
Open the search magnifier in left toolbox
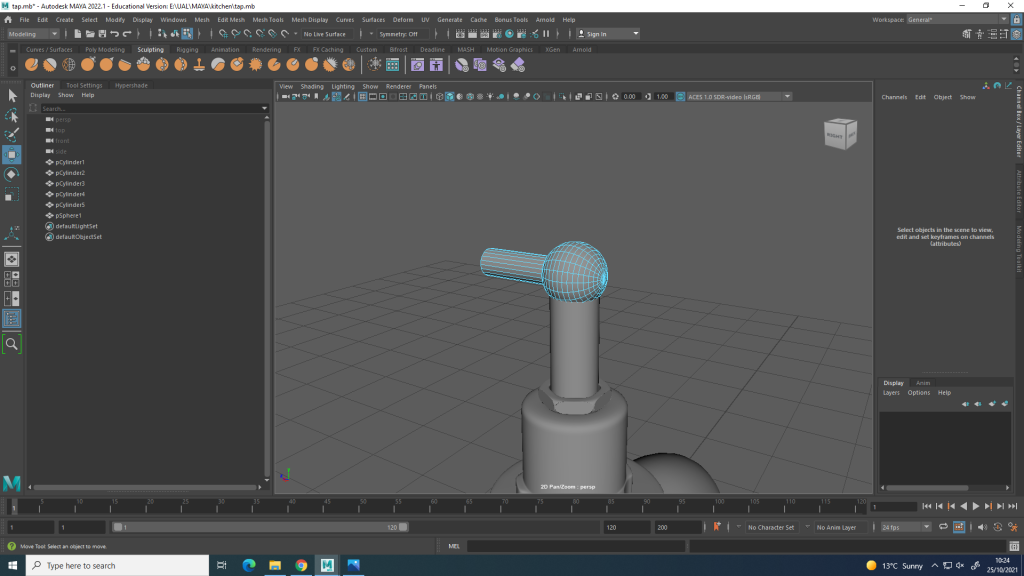(x=12, y=343)
